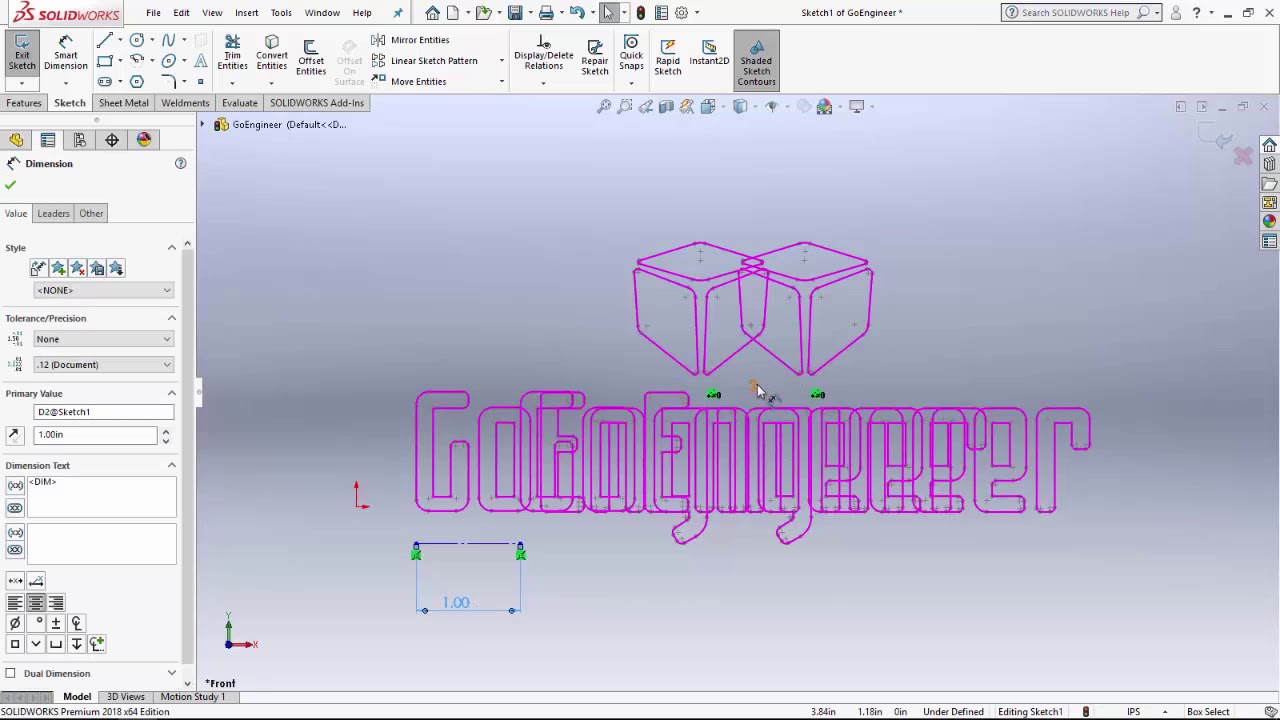The width and height of the screenshot is (1280, 720).
Task: Open the Options gear icon
Action: (x=681, y=13)
